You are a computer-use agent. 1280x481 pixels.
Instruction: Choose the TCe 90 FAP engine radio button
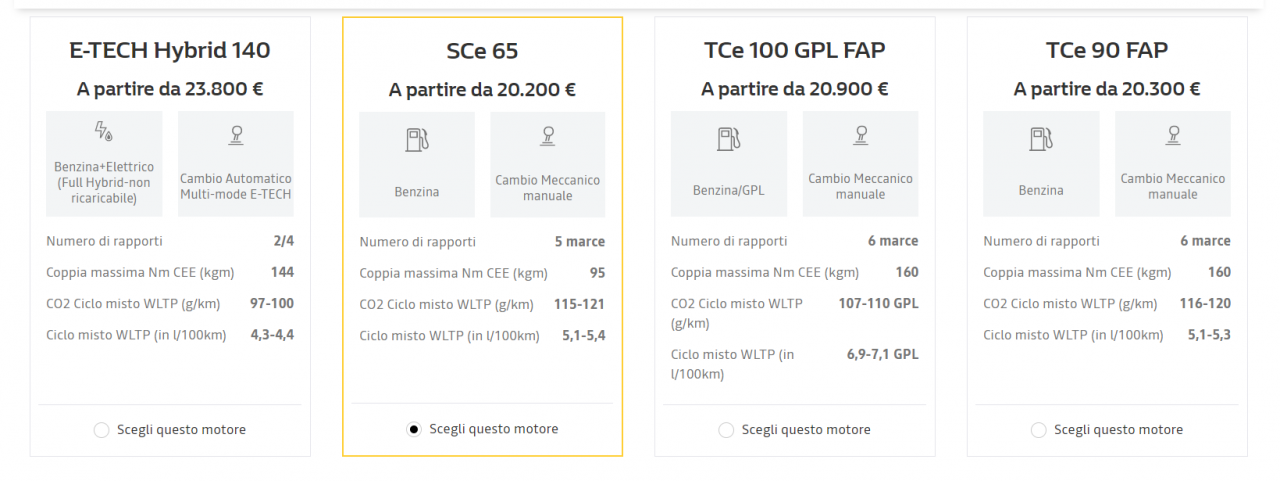click(x=1038, y=430)
